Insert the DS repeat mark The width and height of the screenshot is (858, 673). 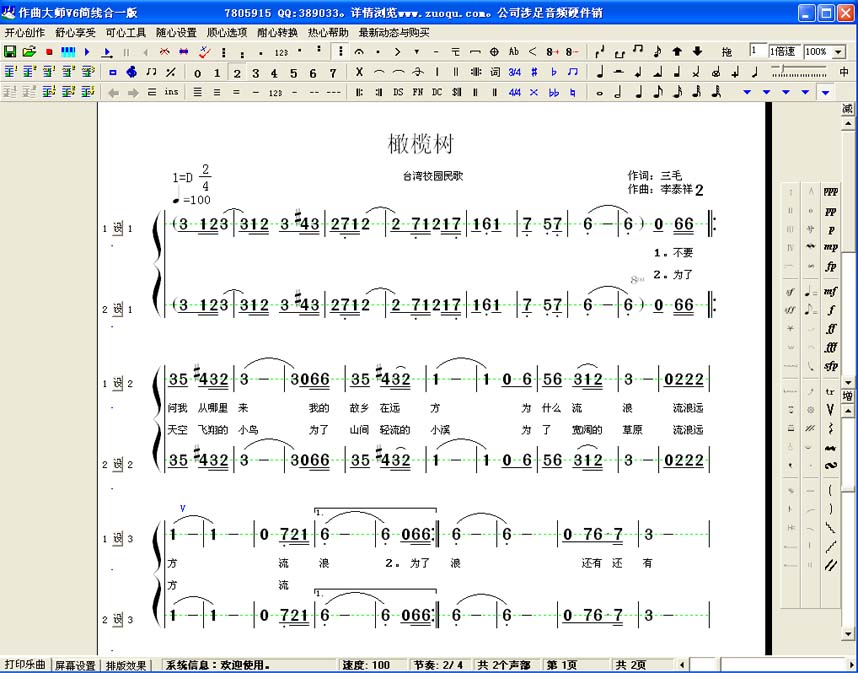[398, 92]
